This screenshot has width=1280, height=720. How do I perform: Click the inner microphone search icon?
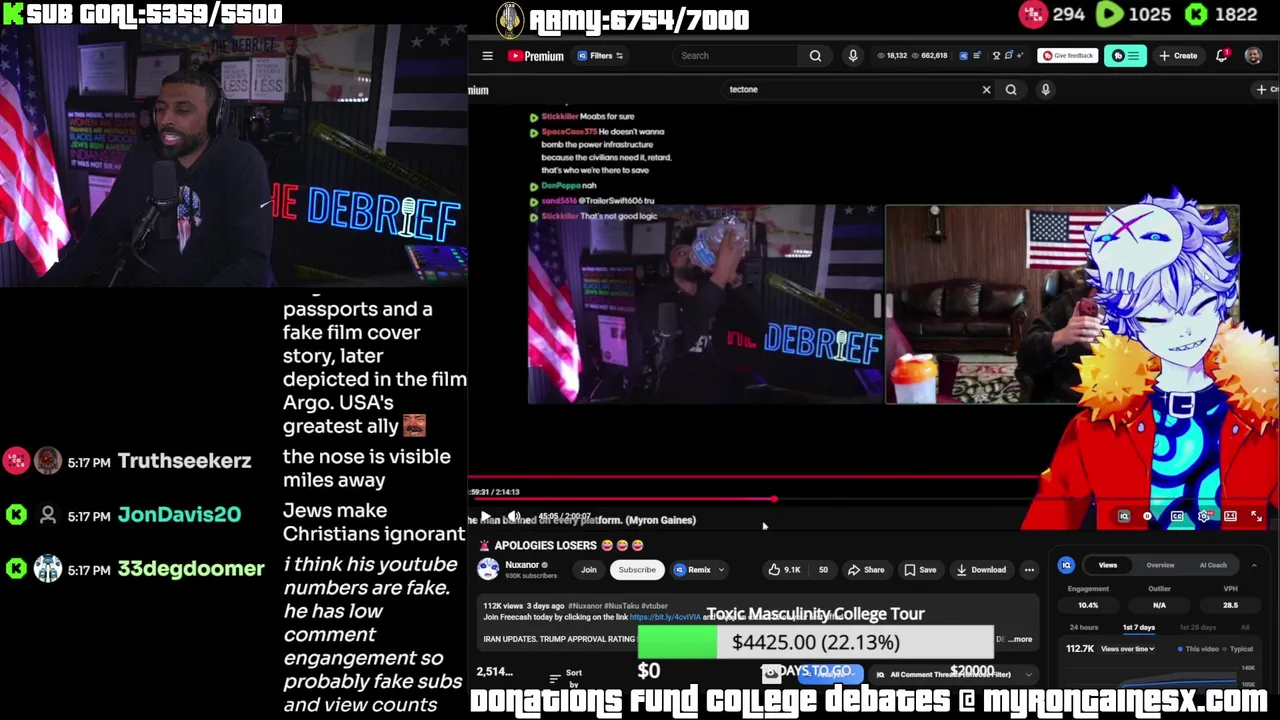click(1045, 90)
